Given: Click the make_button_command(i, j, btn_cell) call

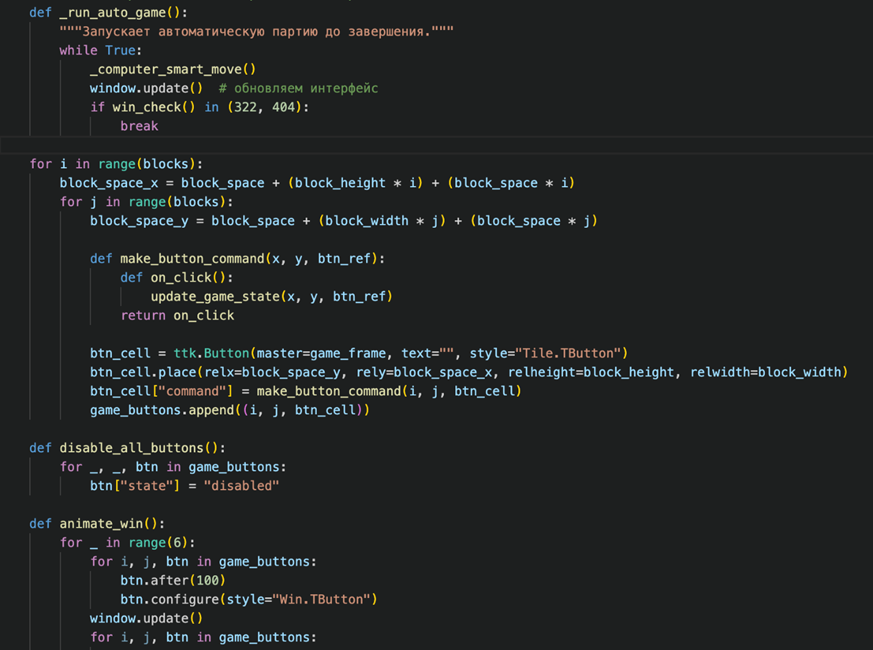Looking at the screenshot, I should tap(389, 391).
